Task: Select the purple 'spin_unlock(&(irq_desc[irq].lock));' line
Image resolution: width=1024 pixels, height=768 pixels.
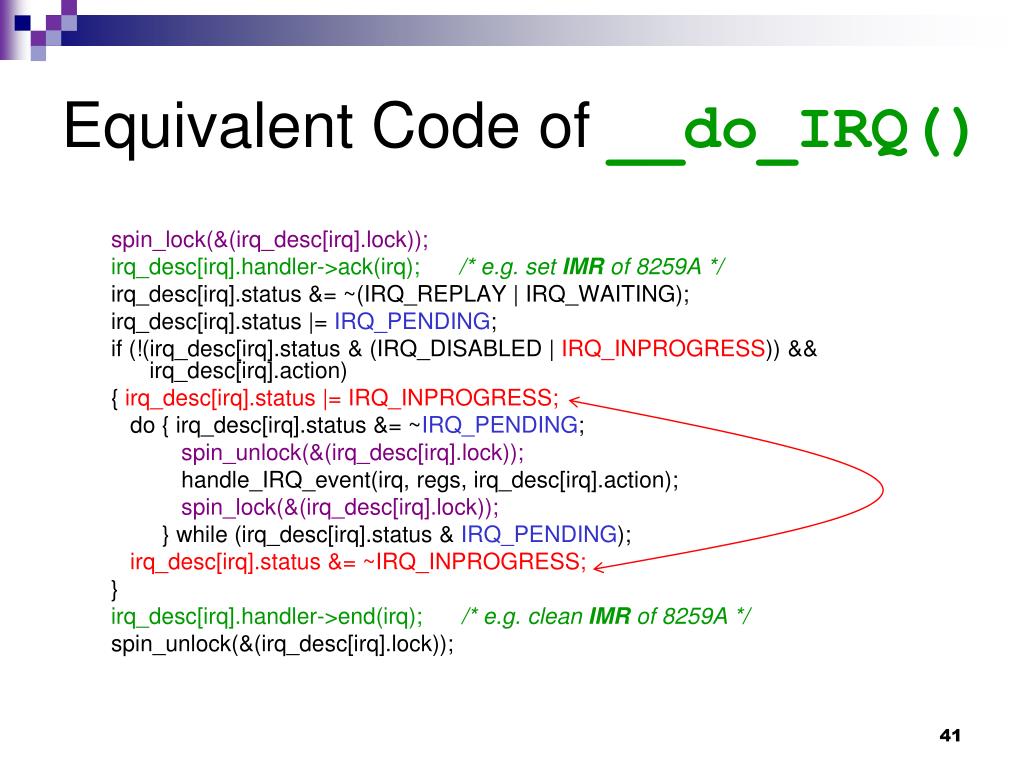Action: tap(353, 453)
